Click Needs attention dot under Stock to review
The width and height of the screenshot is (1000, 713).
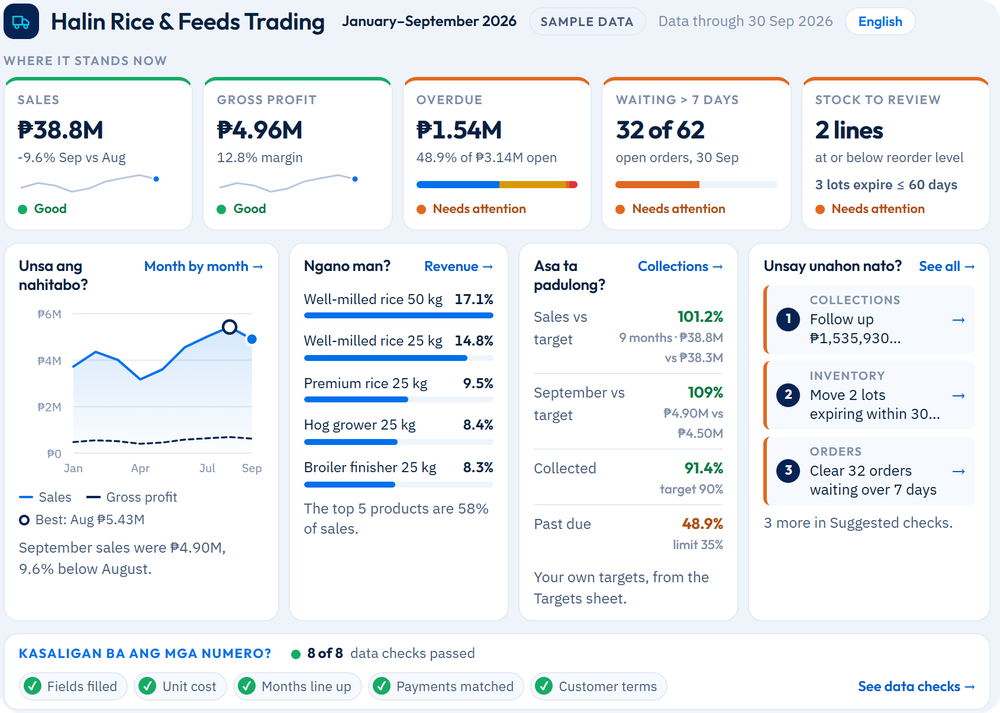click(820, 209)
